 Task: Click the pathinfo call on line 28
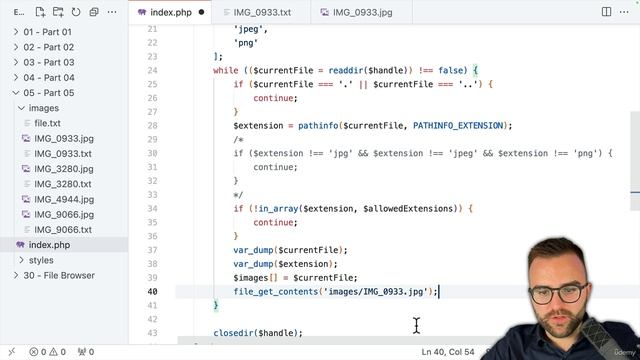(318, 125)
